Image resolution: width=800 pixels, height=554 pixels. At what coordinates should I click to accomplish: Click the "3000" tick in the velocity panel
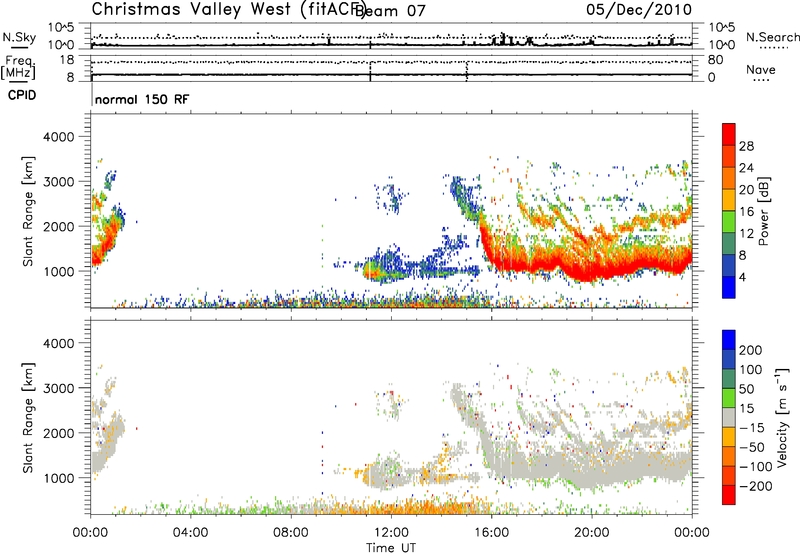(59, 388)
